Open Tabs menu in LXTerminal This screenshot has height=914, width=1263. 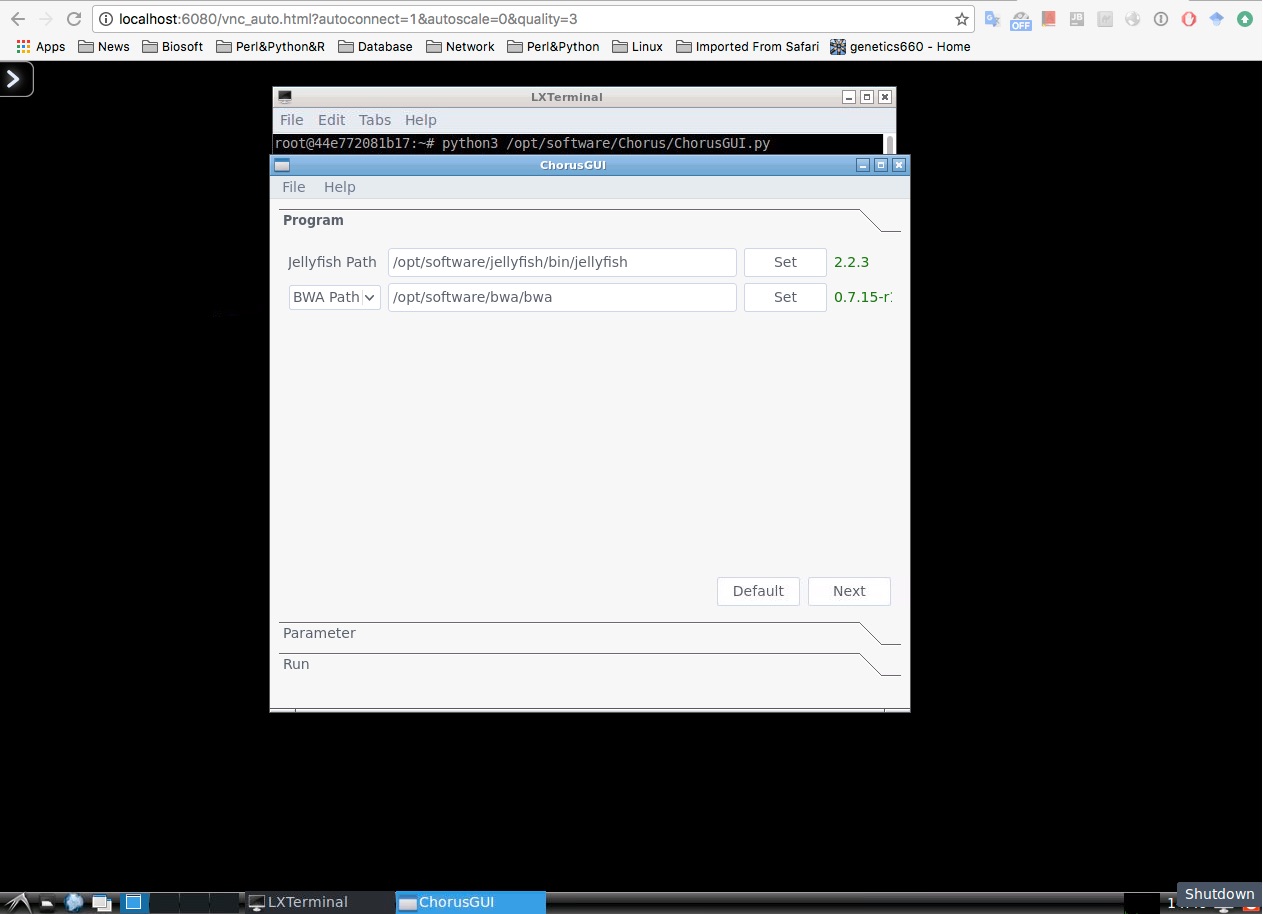(375, 120)
